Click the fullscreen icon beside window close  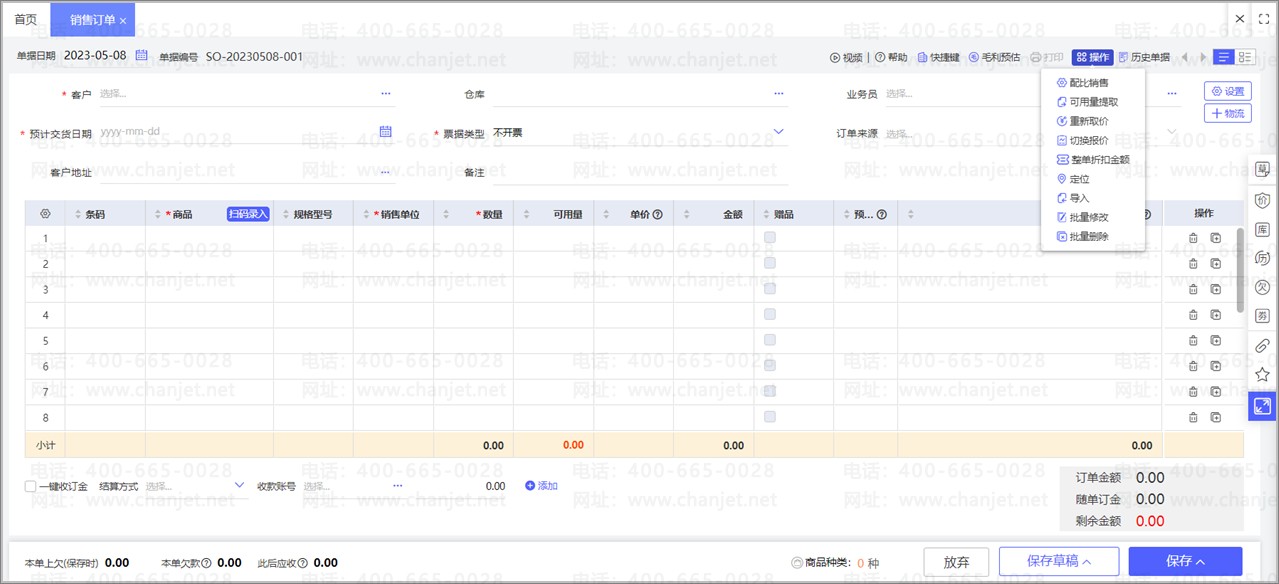pos(1263,19)
